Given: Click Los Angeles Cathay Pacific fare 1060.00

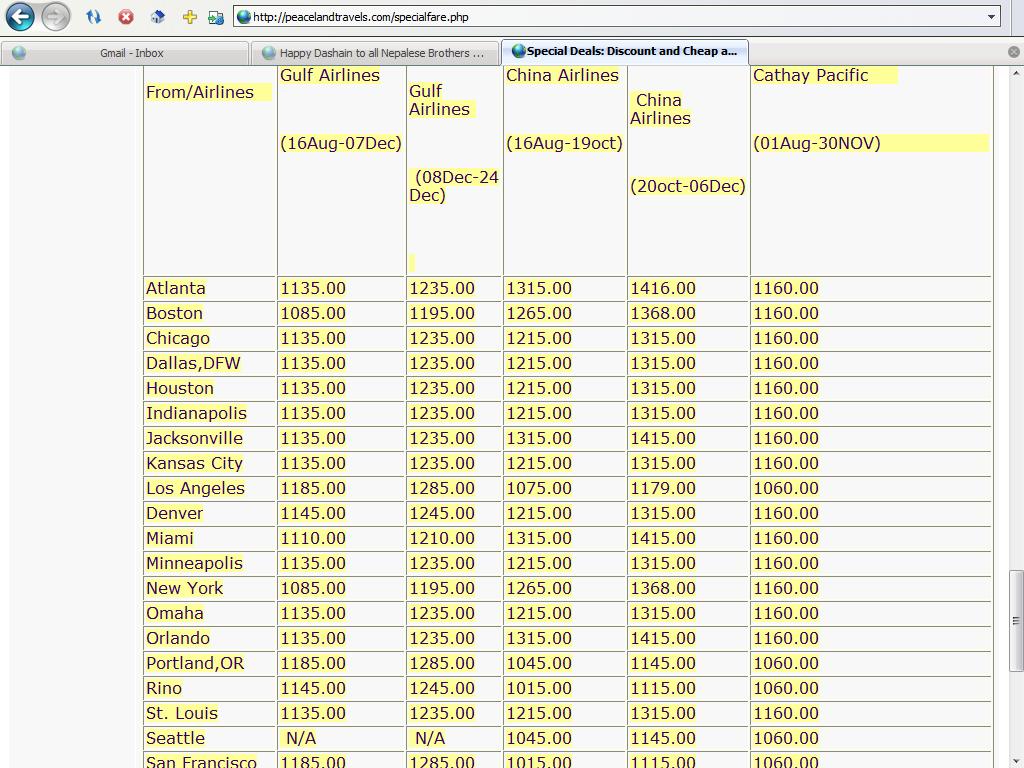Looking at the screenshot, I should [x=786, y=488].
